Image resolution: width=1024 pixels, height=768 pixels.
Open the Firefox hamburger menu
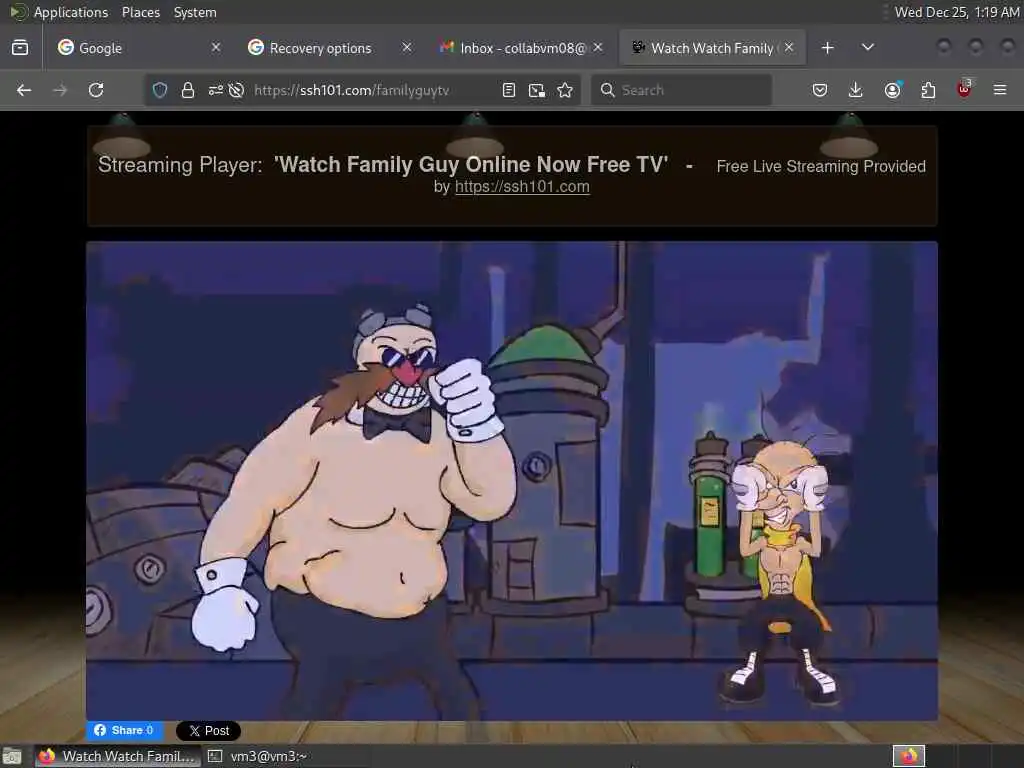coord(1000,90)
